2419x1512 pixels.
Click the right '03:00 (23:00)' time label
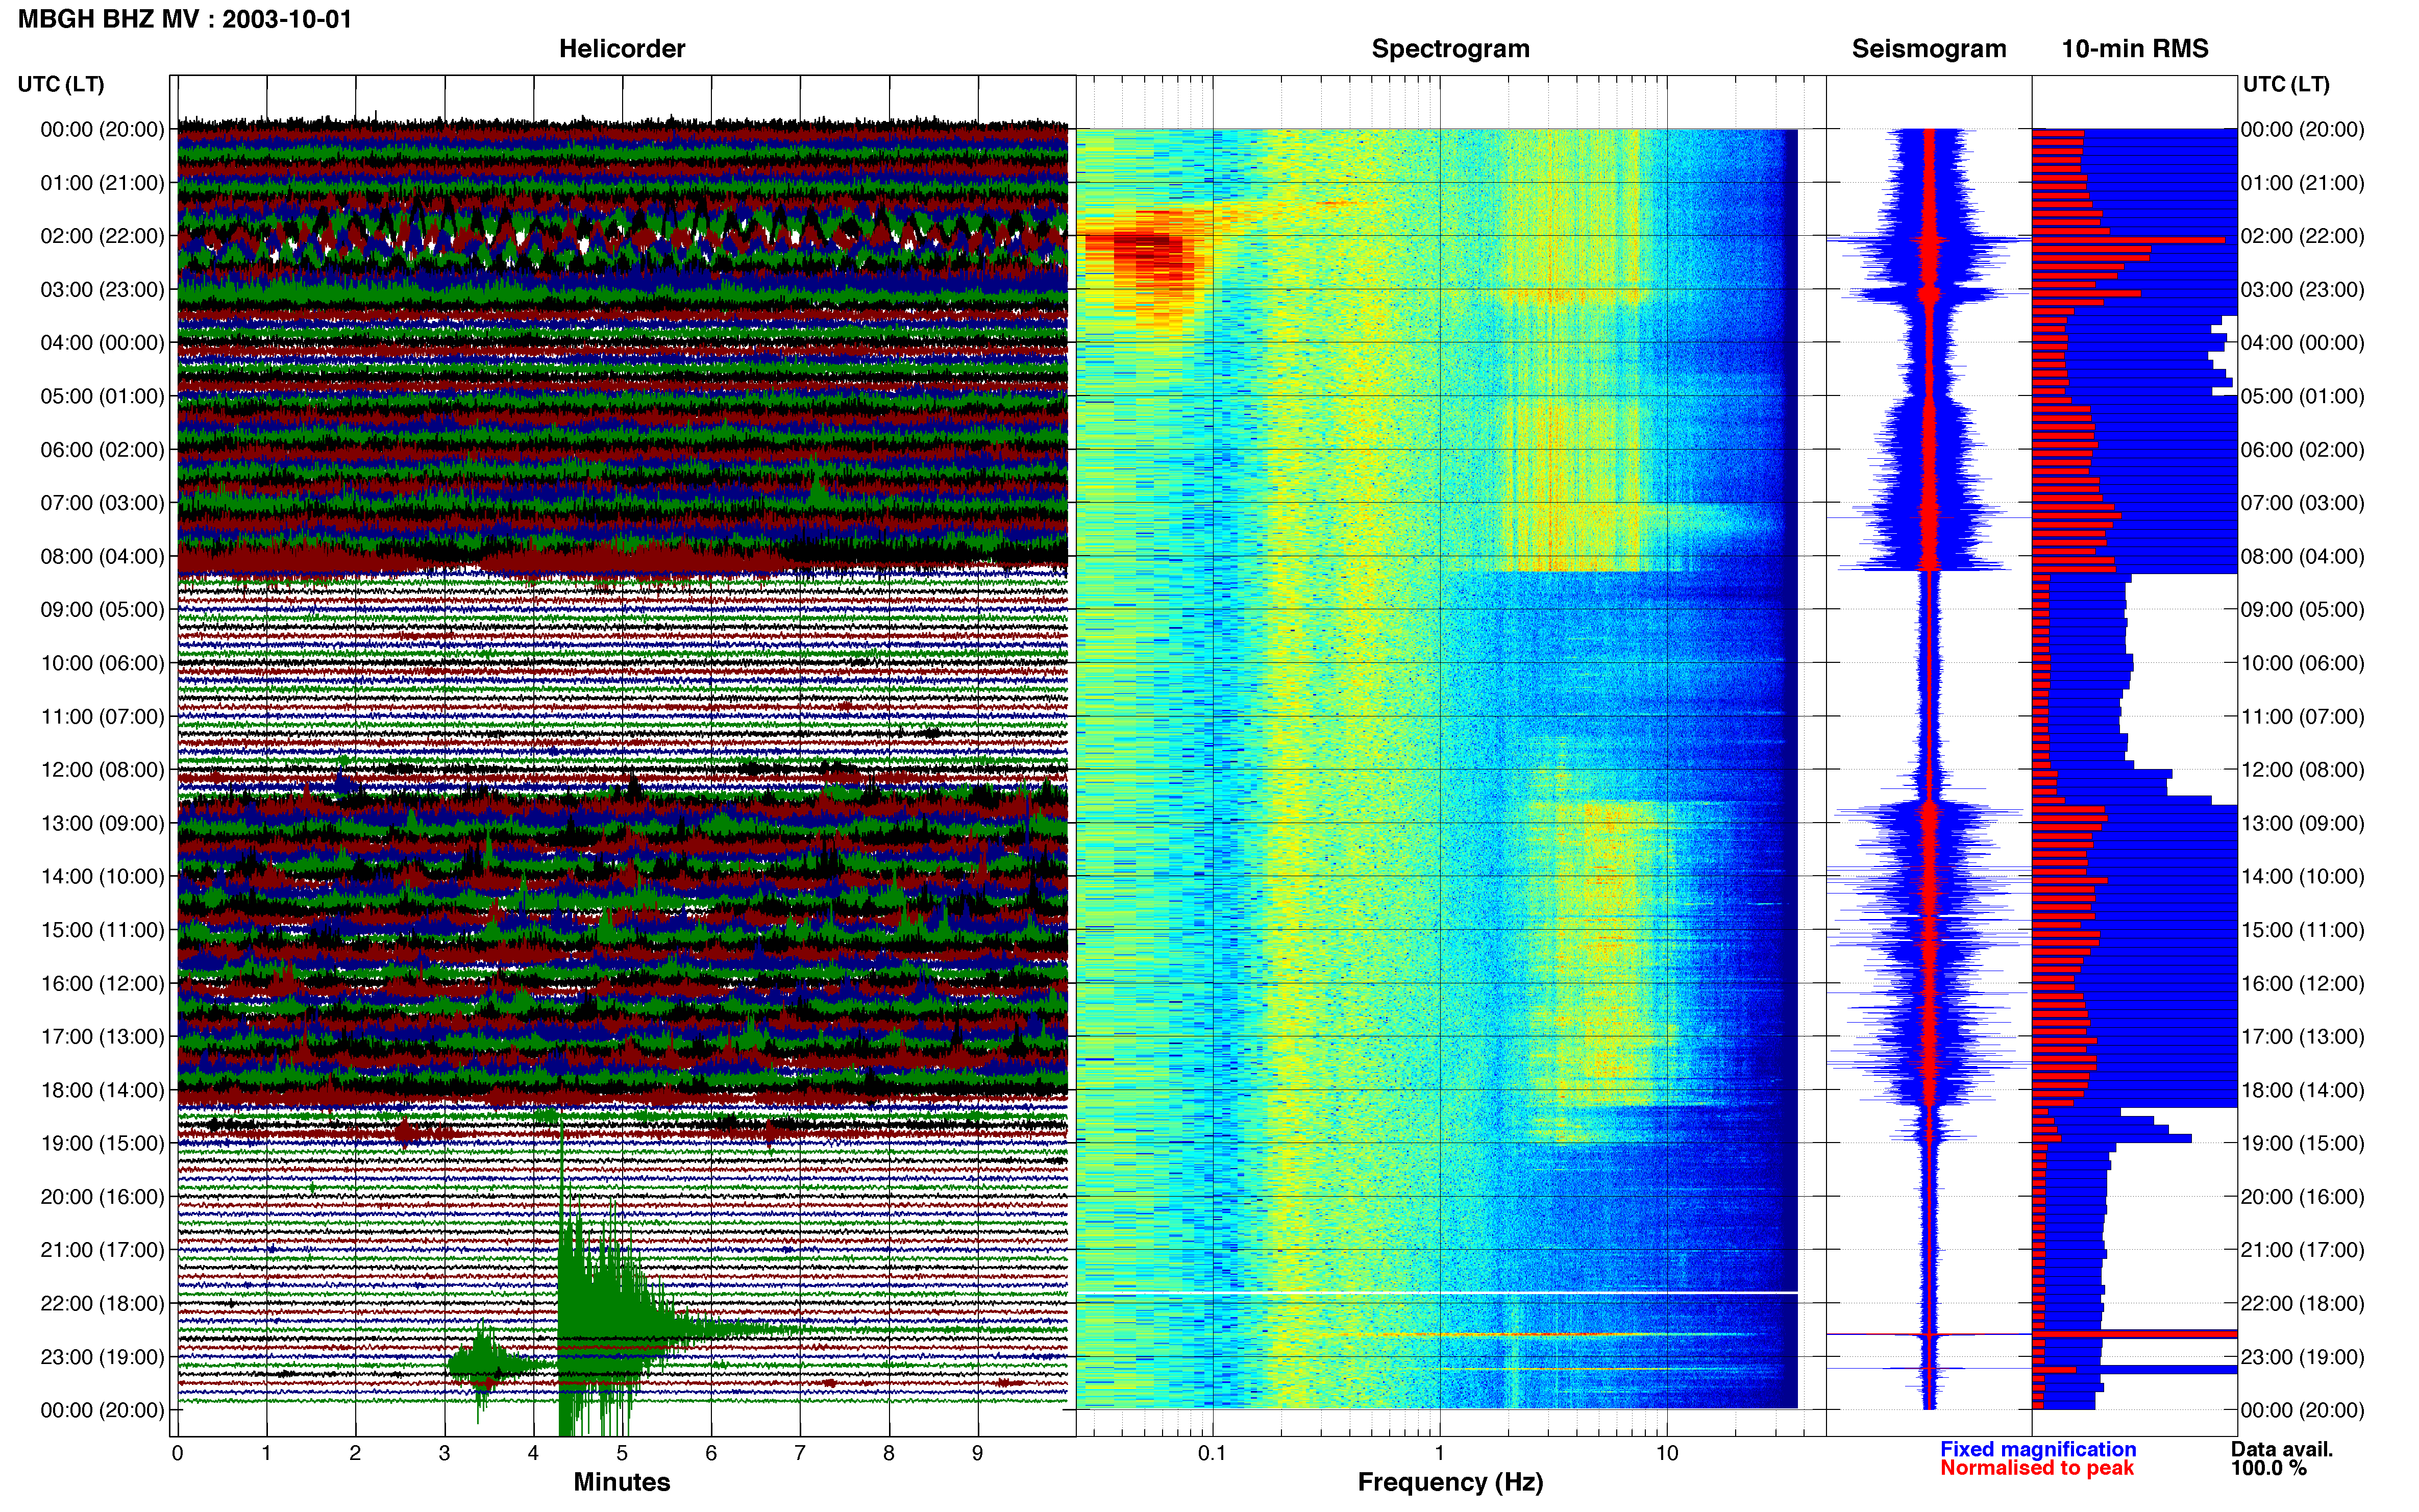point(2302,290)
